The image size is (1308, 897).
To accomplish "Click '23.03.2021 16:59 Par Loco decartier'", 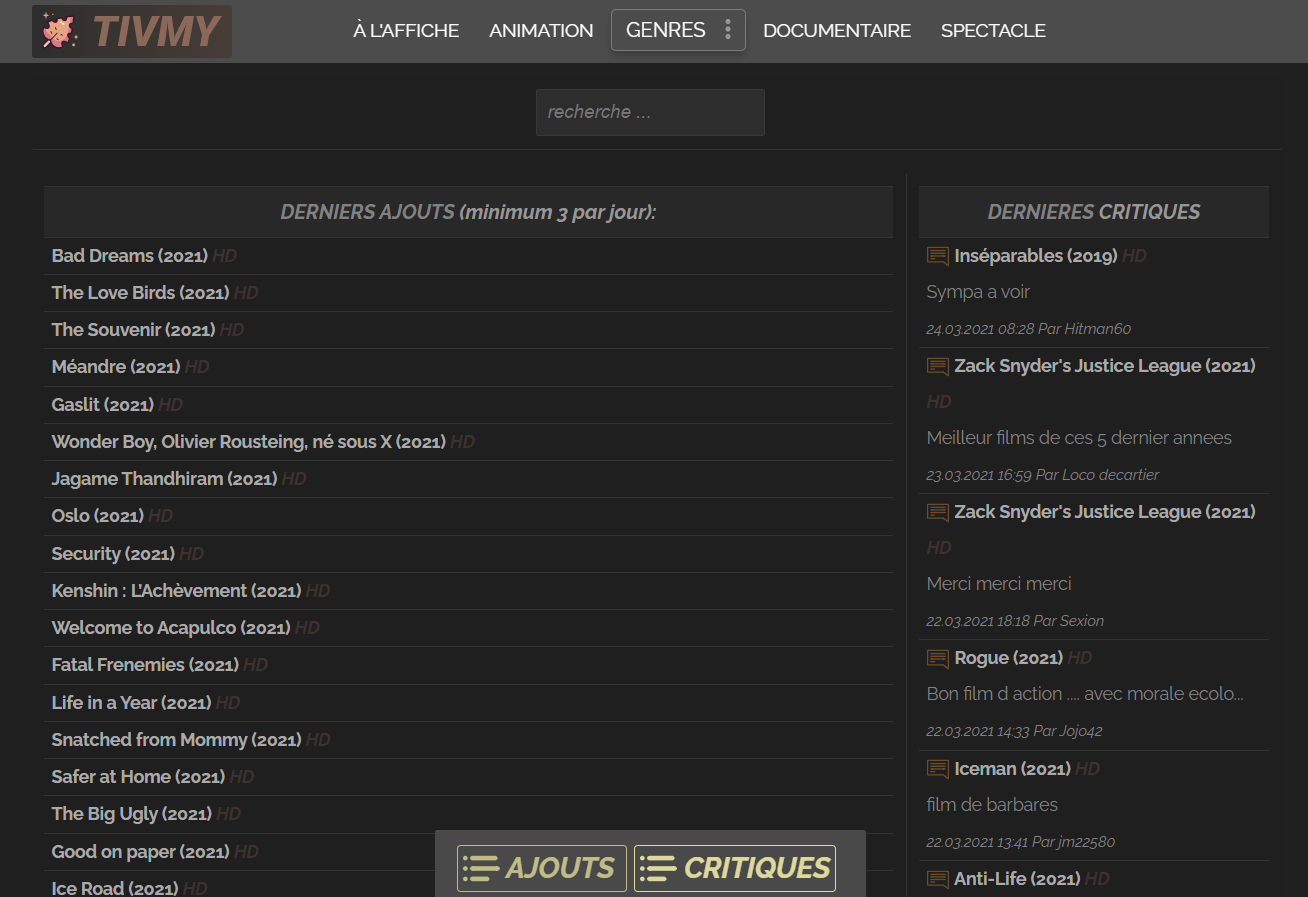I will click(x=1043, y=475).
